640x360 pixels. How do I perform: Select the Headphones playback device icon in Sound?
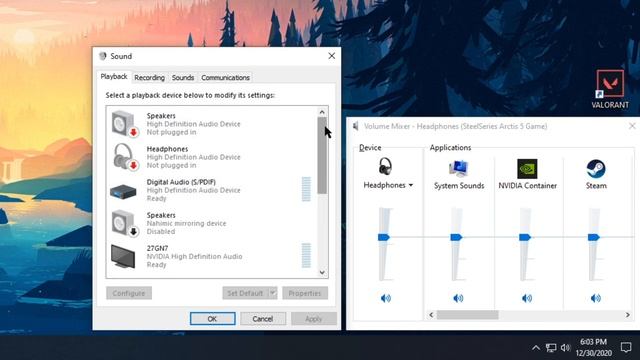(x=124, y=156)
